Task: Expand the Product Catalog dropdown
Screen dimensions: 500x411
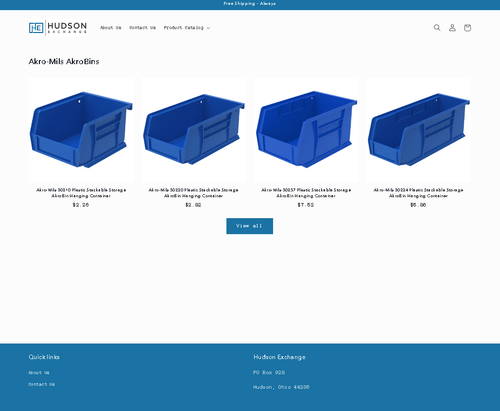Action: tap(187, 28)
